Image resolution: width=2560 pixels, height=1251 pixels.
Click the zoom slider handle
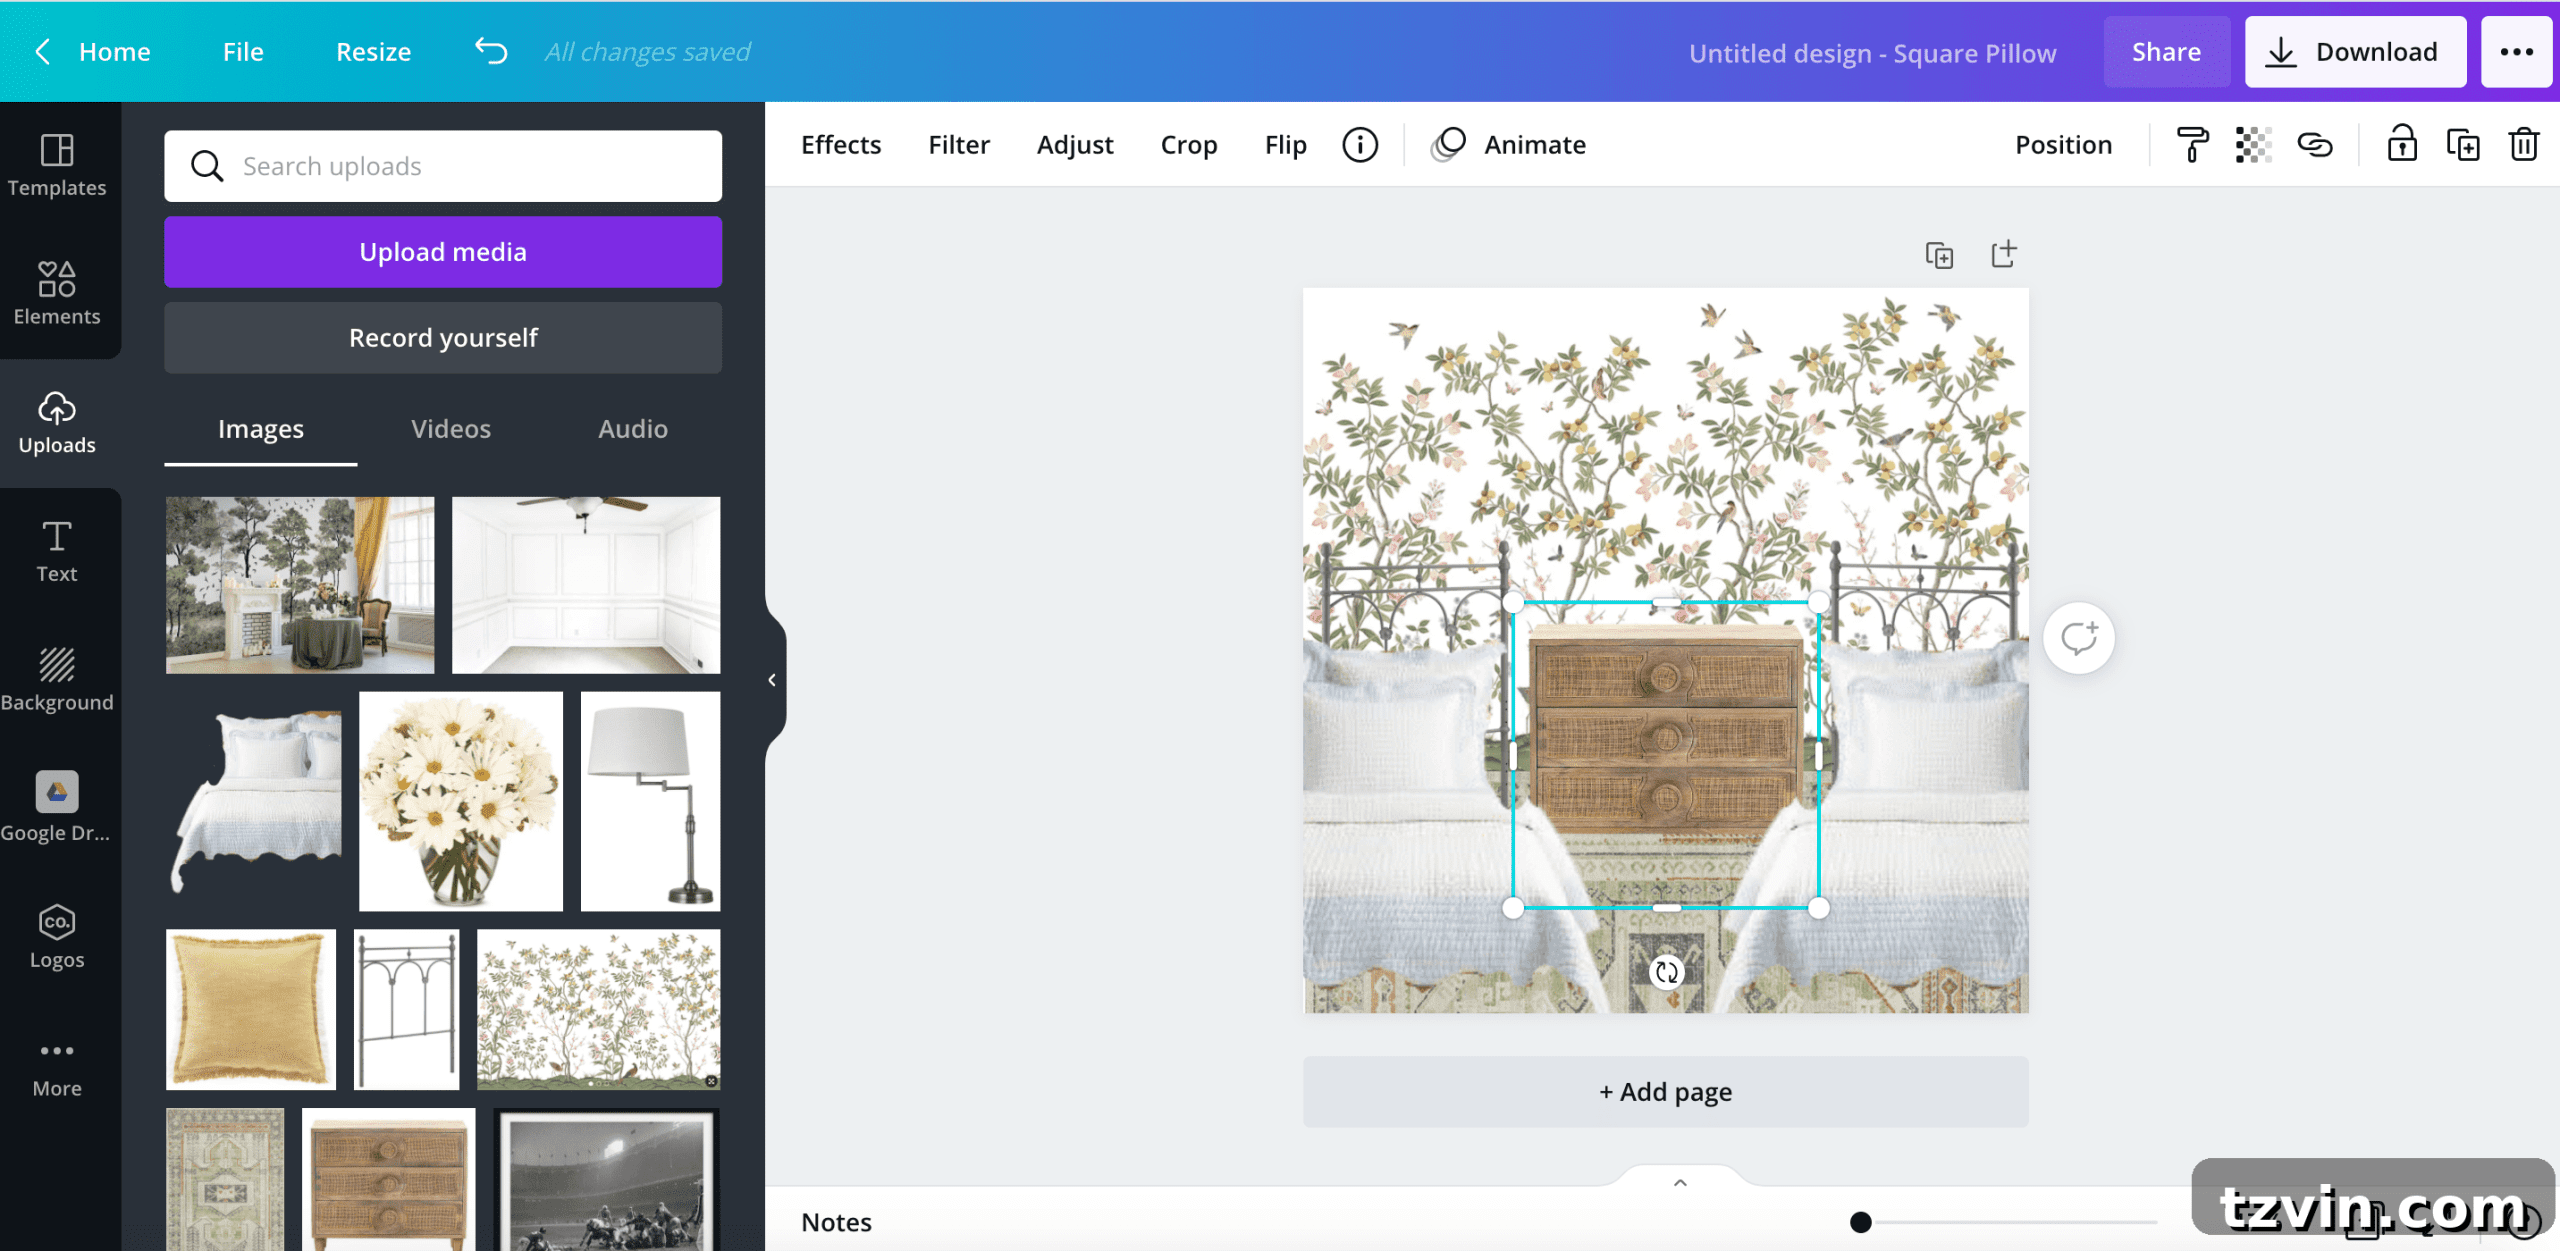pyautogui.click(x=1860, y=1222)
